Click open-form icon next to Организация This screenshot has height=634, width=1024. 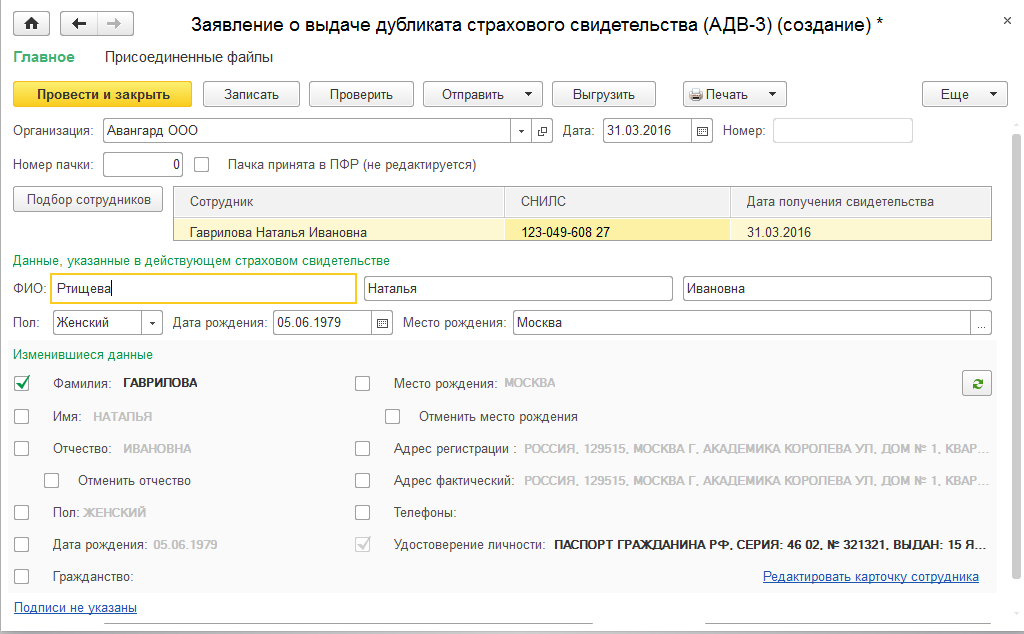tap(543, 131)
